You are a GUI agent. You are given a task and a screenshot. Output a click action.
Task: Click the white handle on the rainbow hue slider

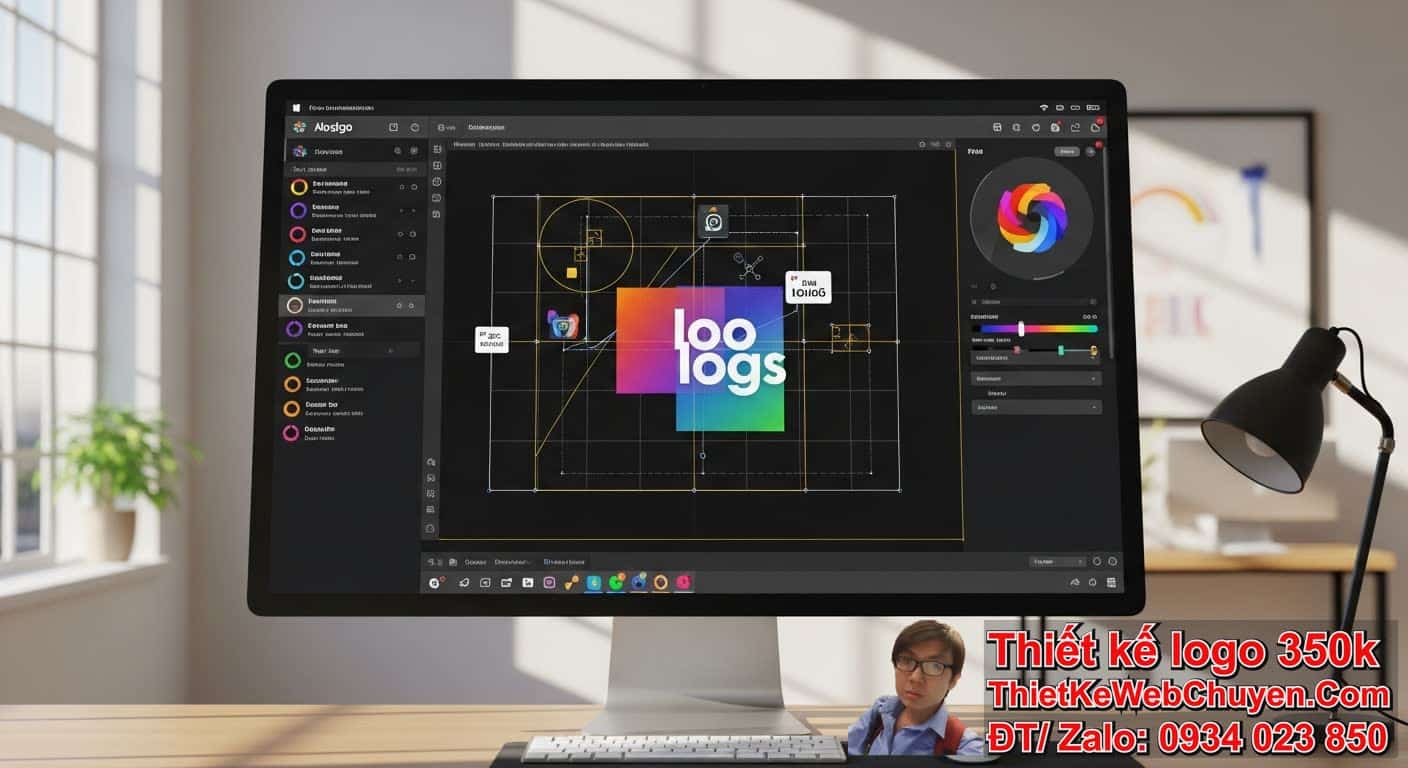(x=1021, y=328)
